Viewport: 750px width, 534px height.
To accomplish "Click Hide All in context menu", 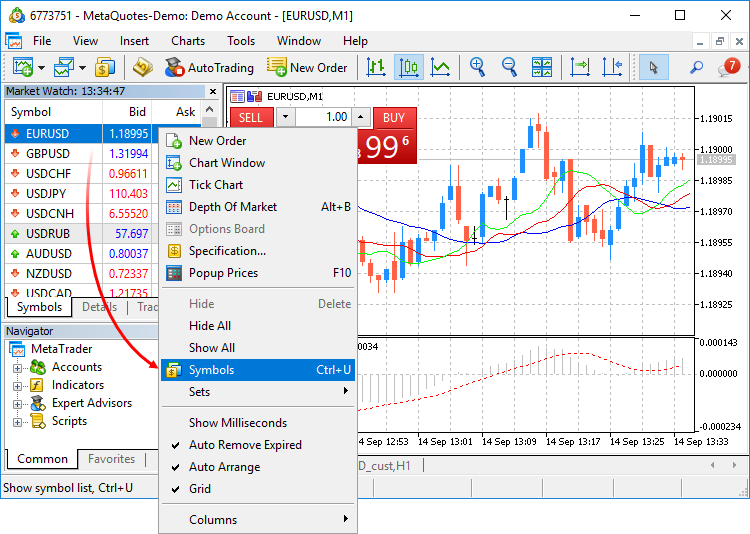I will tap(258, 326).
